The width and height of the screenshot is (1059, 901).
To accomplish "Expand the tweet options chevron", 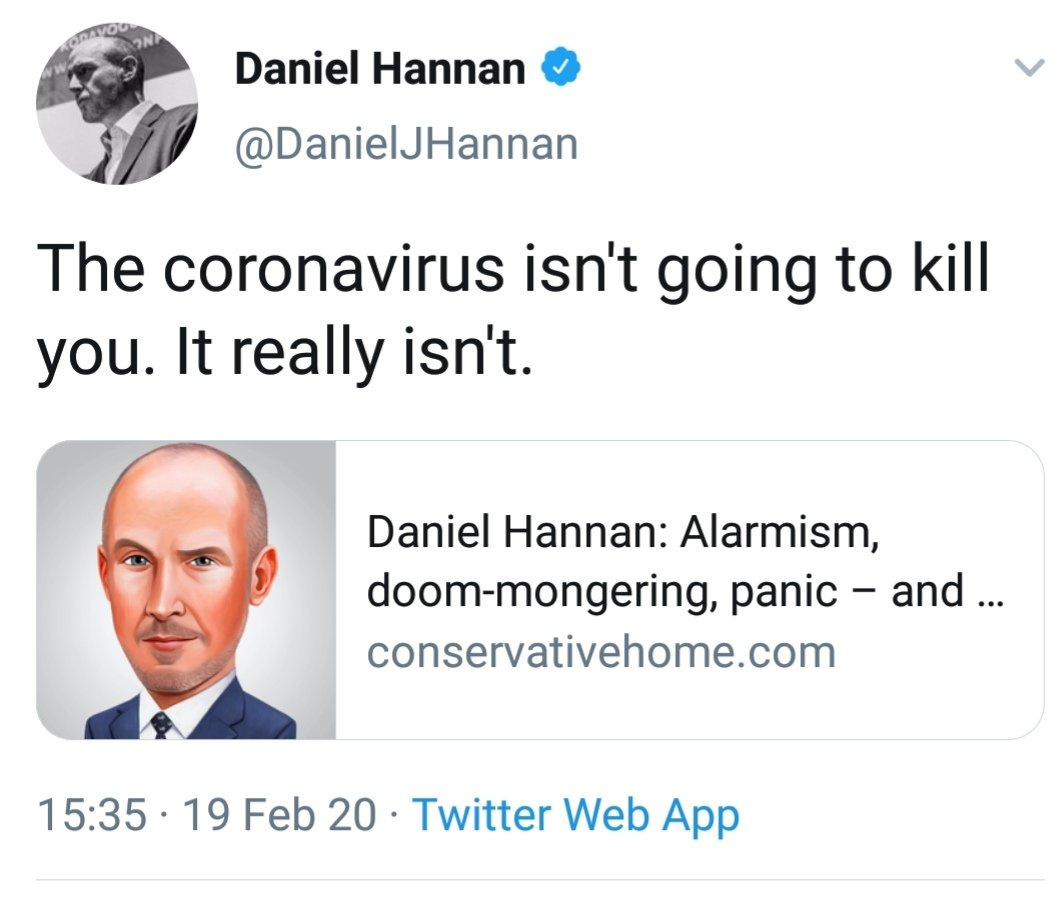I will point(1025,69).
